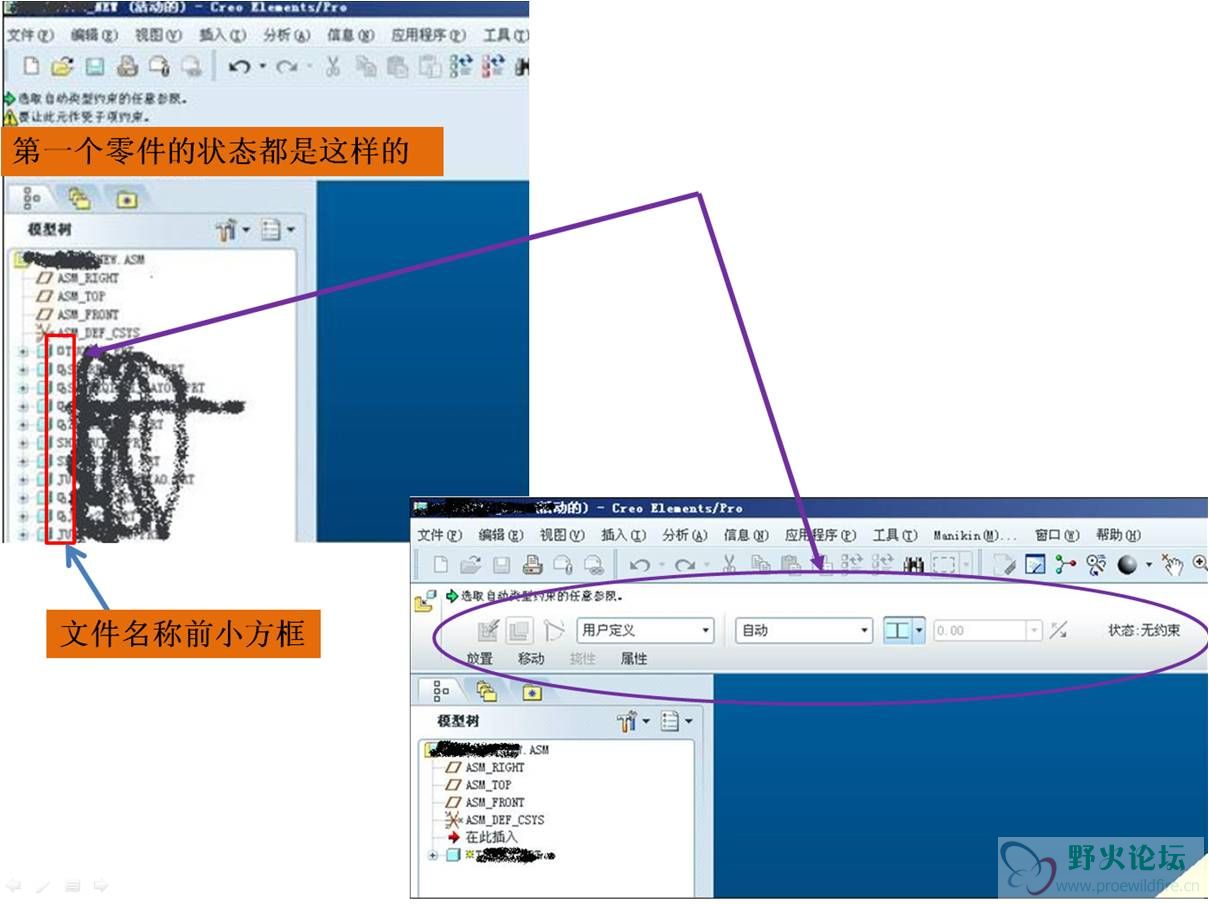
Task: Click Save disk icon in upper-left Creo window
Action: tap(94, 67)
